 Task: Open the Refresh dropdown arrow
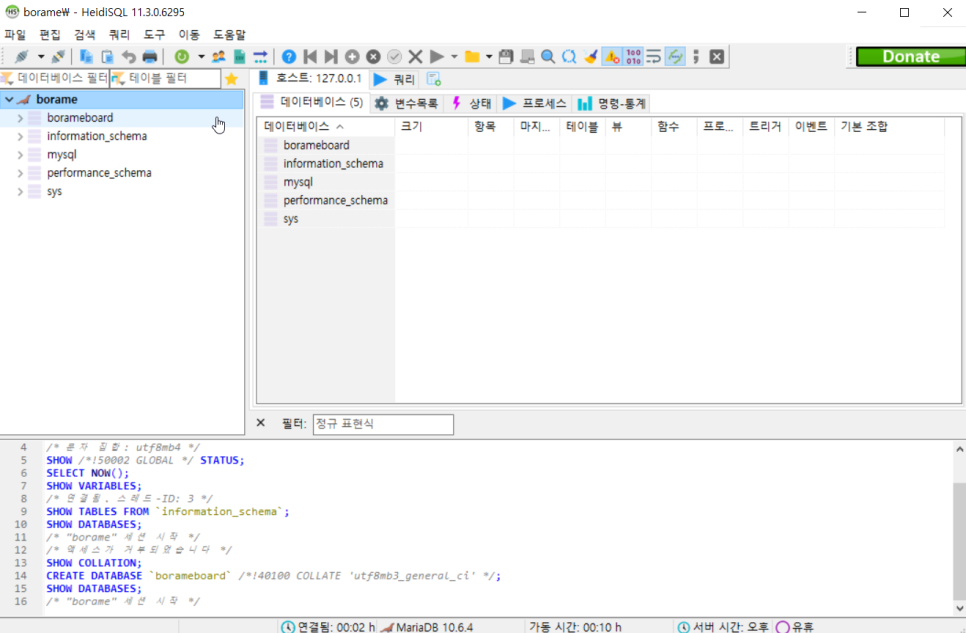click(x=201, y=57)
